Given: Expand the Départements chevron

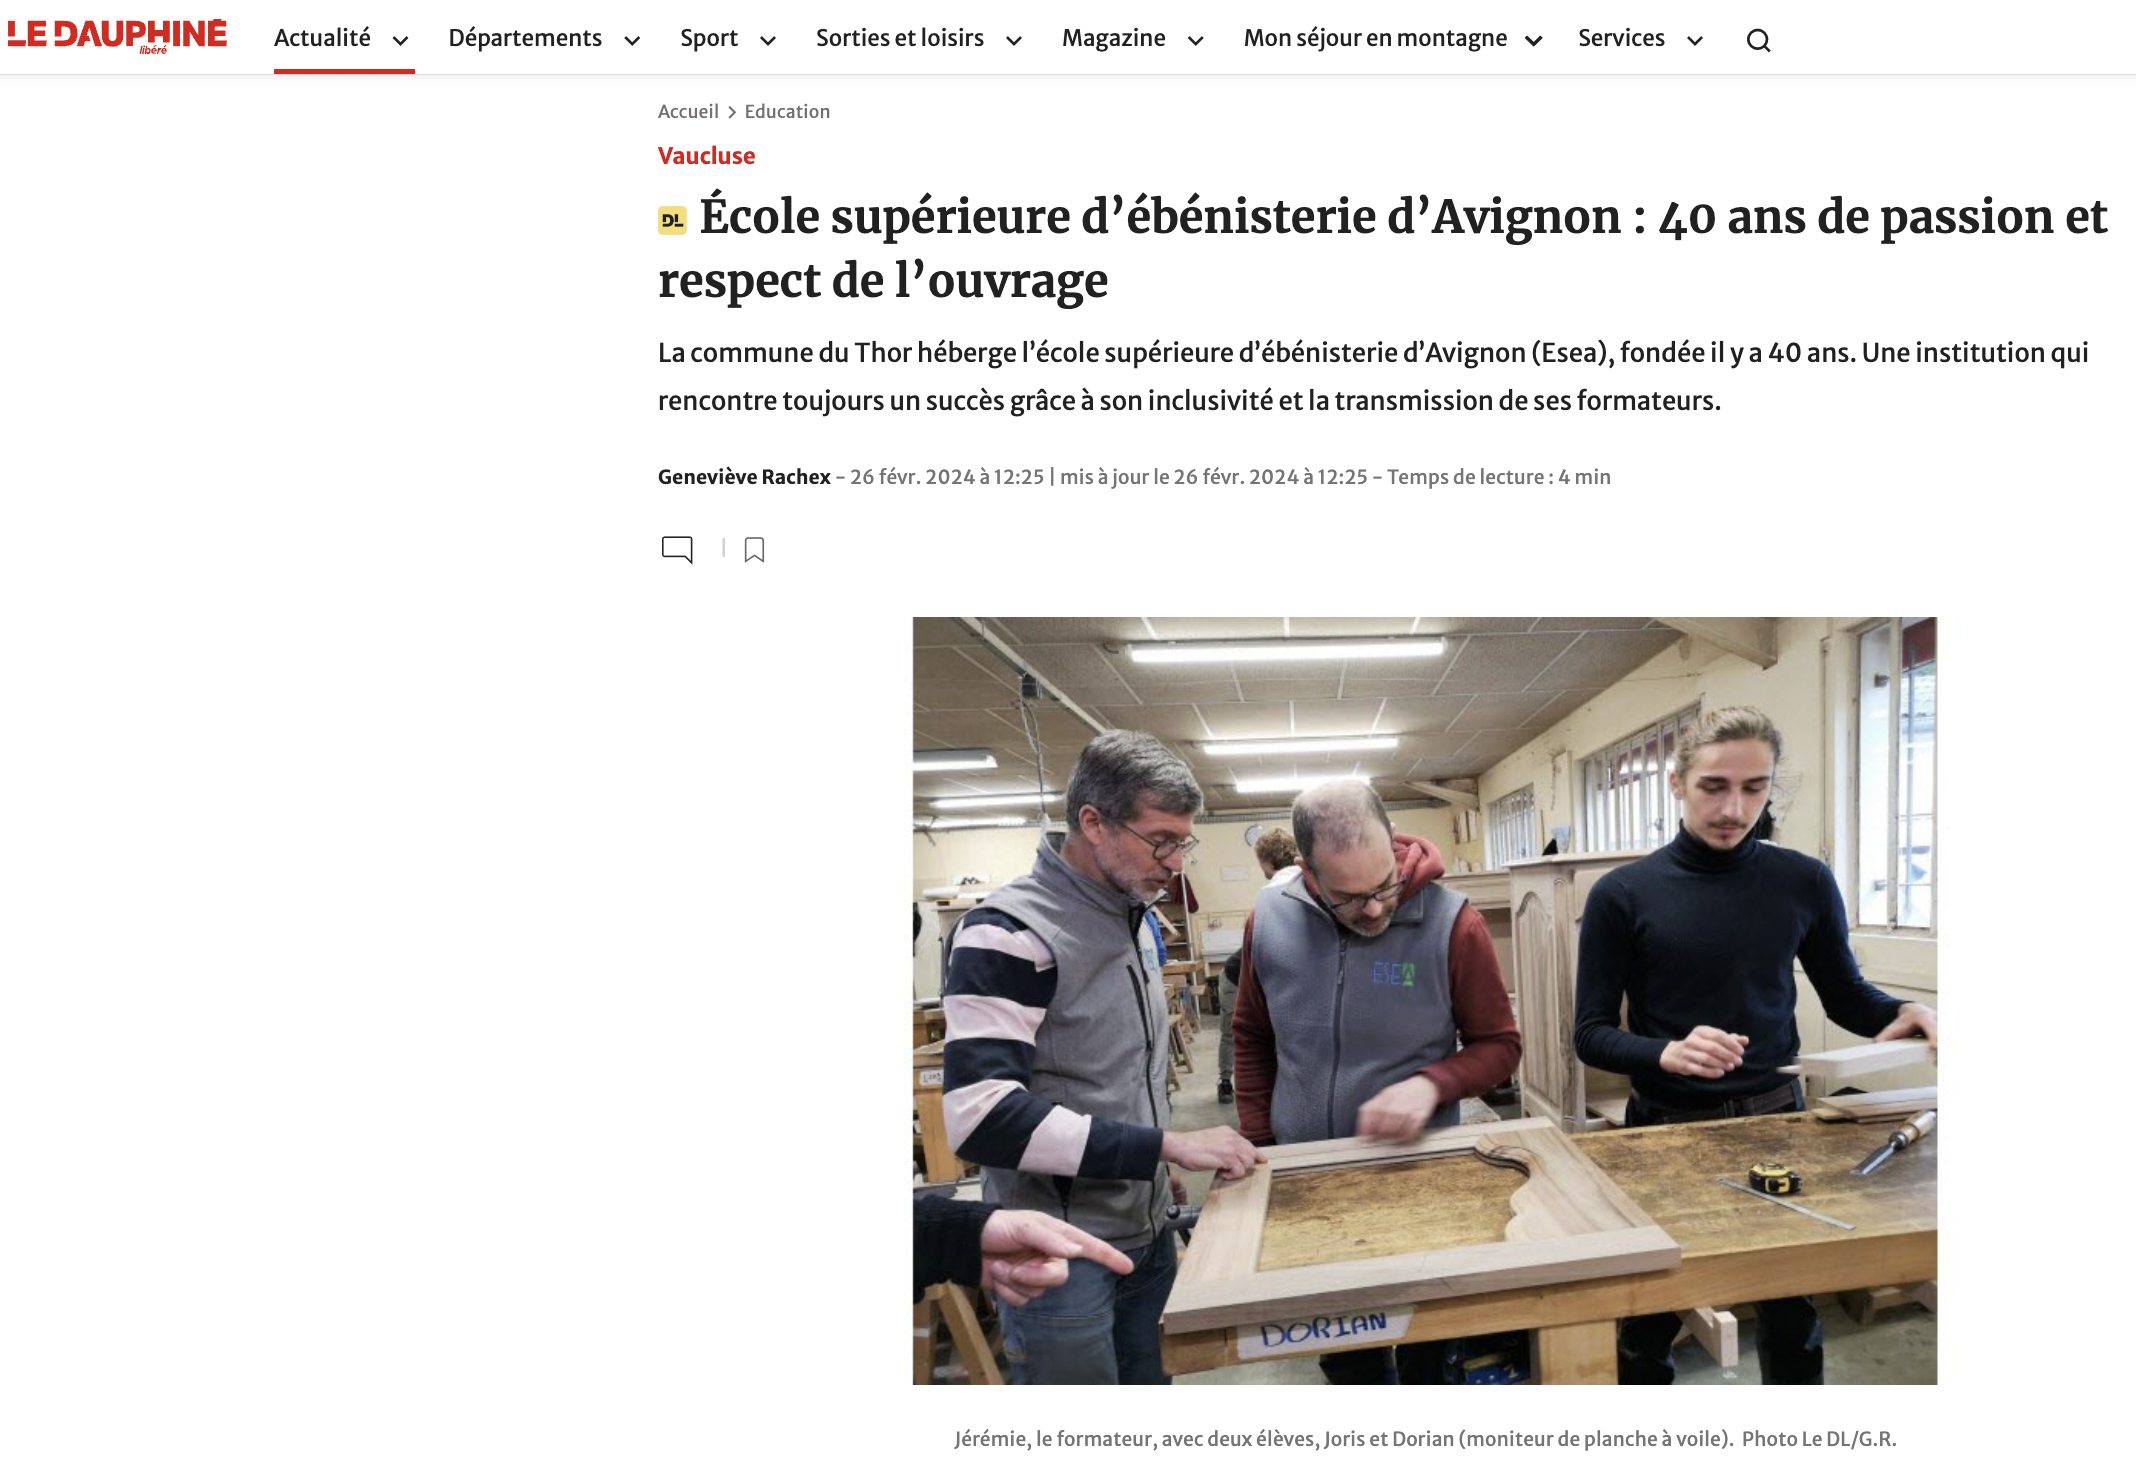Looking at the screenshot, I should pos(632,41).
